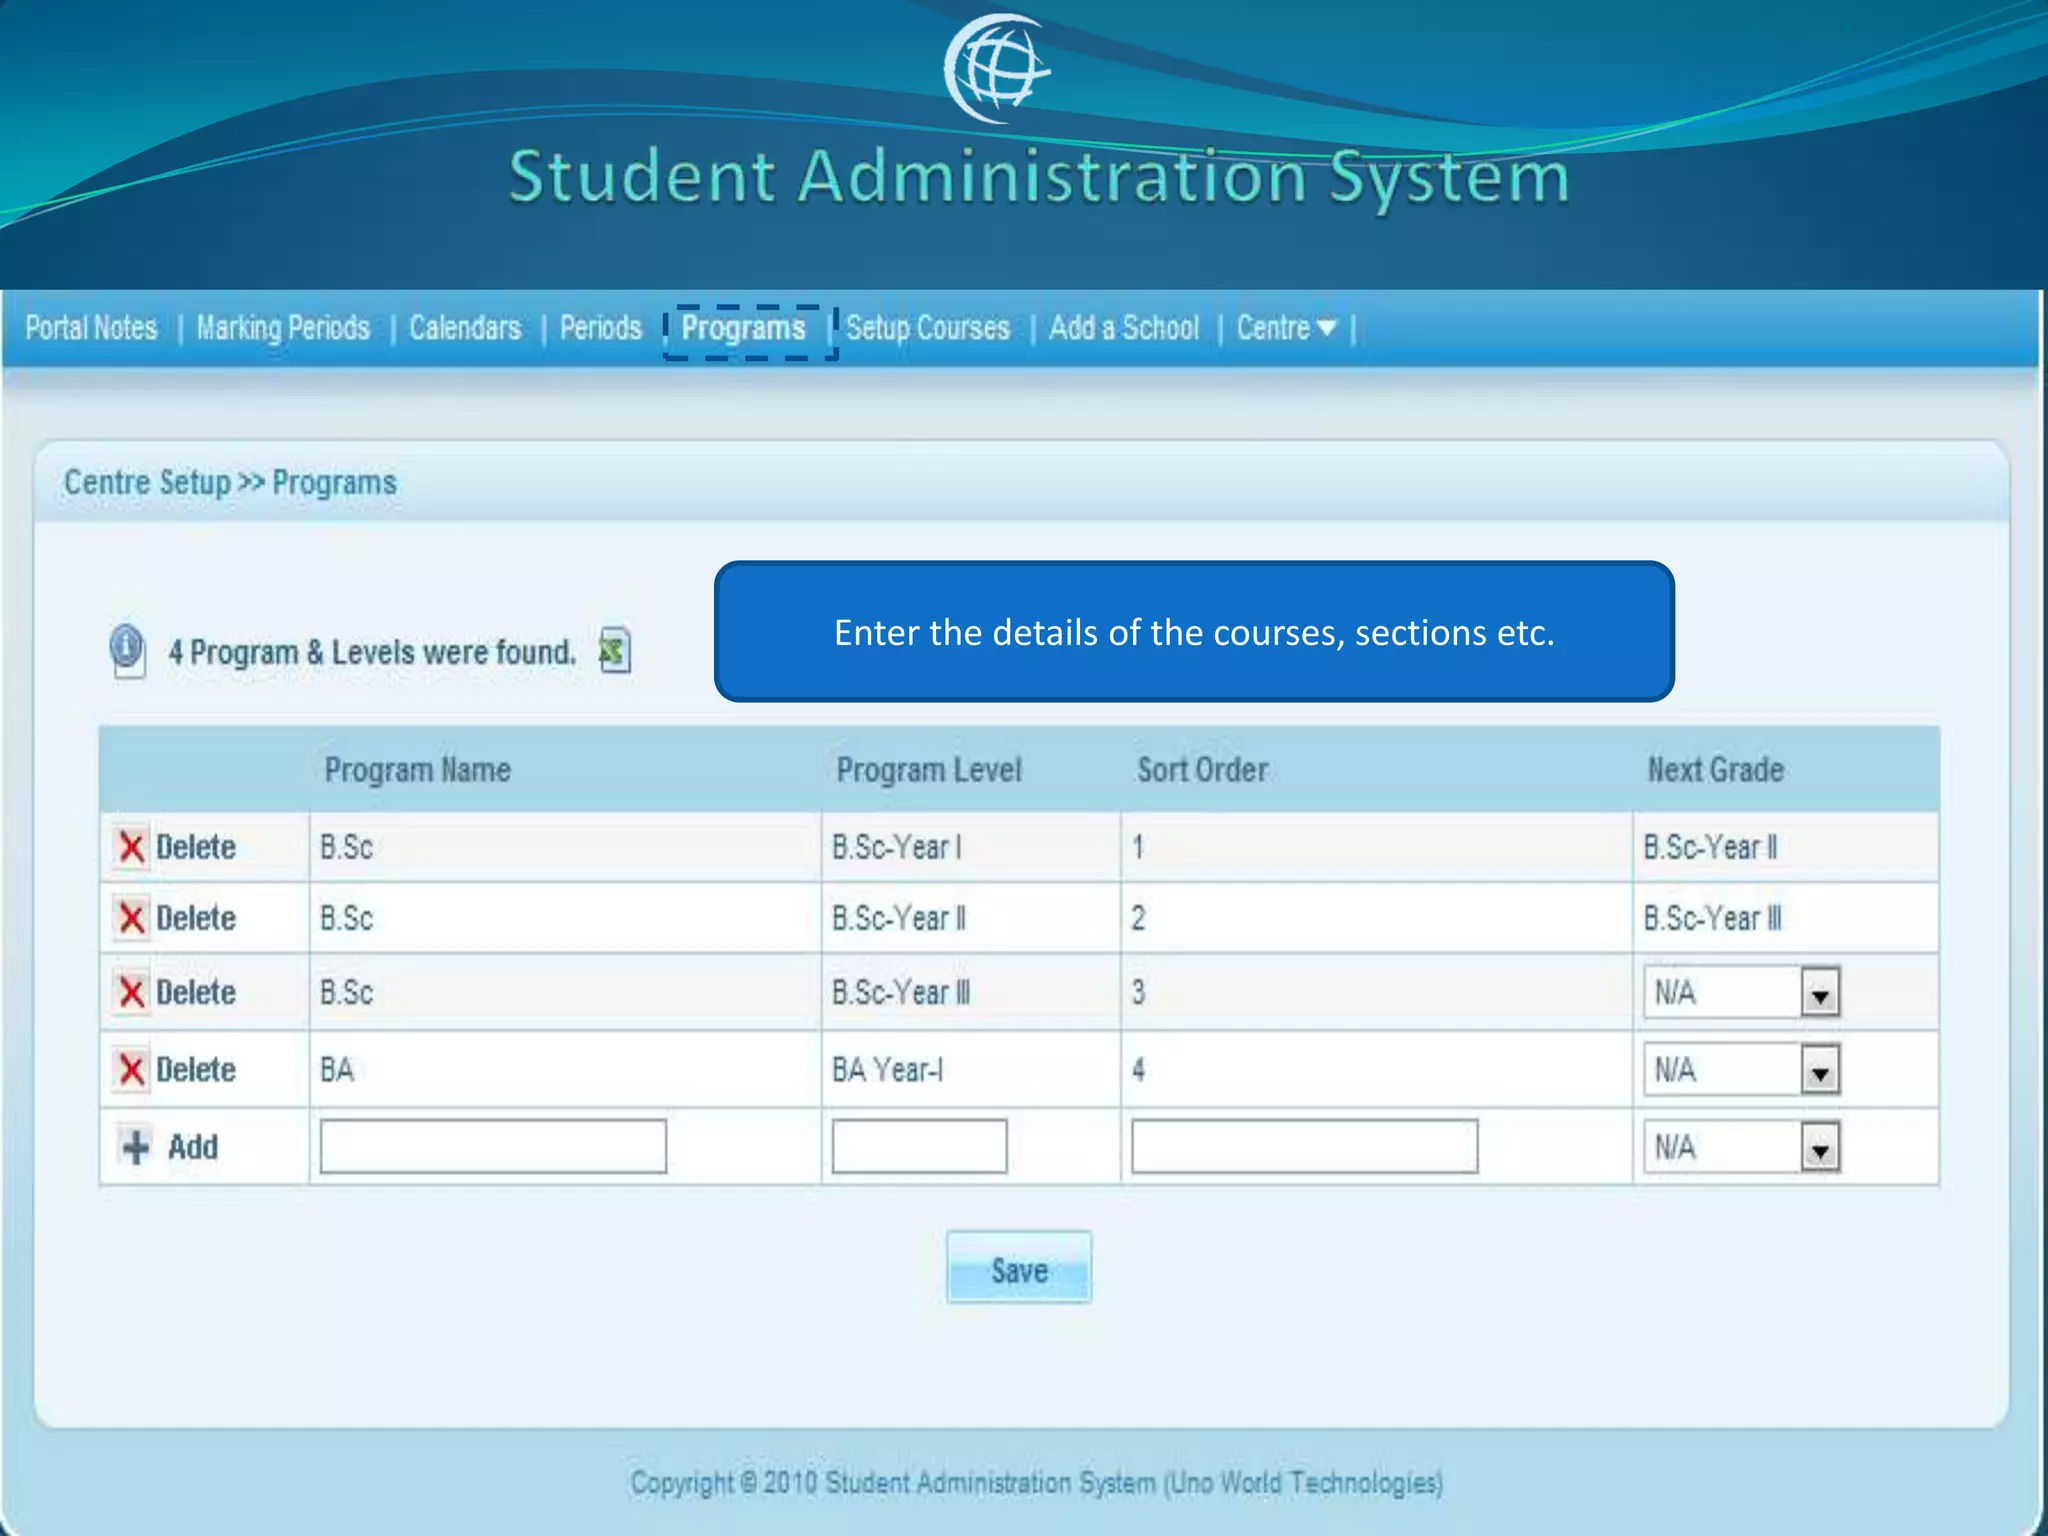Viewport: 2048px width, 1536px height.
Task: Click red X icon for B.Sc-Year III row
Action: [131, 992]
